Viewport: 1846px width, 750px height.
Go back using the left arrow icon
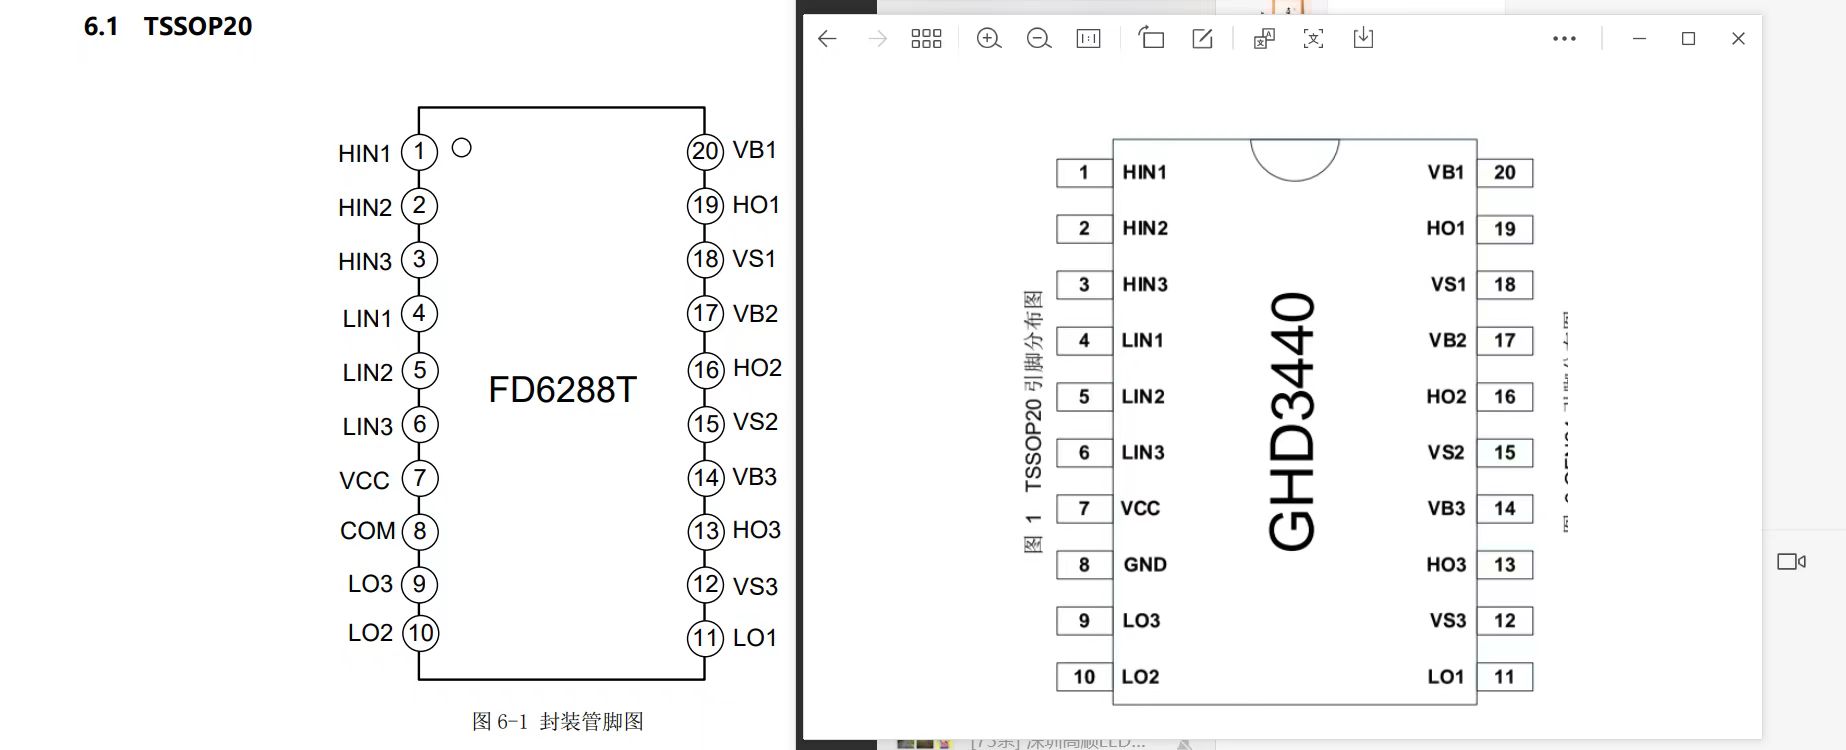coord(827,39)
